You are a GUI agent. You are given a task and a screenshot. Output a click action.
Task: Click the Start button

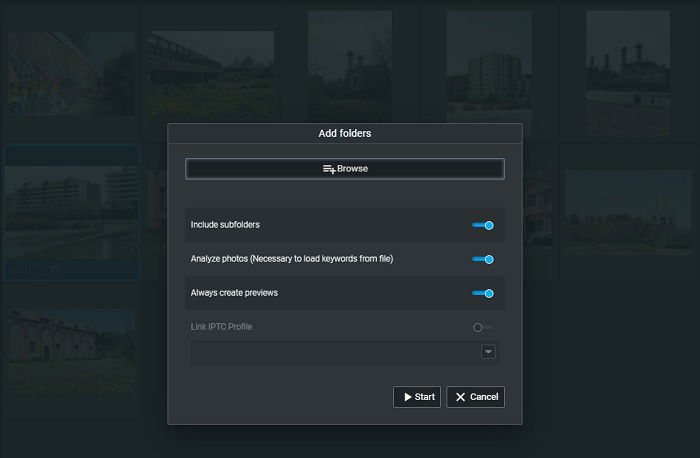(417, 397)
